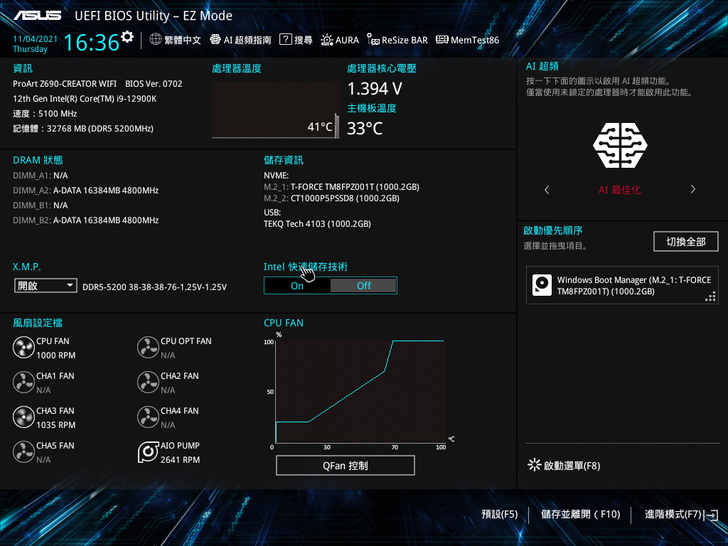Click the CPU FAN icon
The height and width of the screenshot is (546, 728).
coord(23,347)
